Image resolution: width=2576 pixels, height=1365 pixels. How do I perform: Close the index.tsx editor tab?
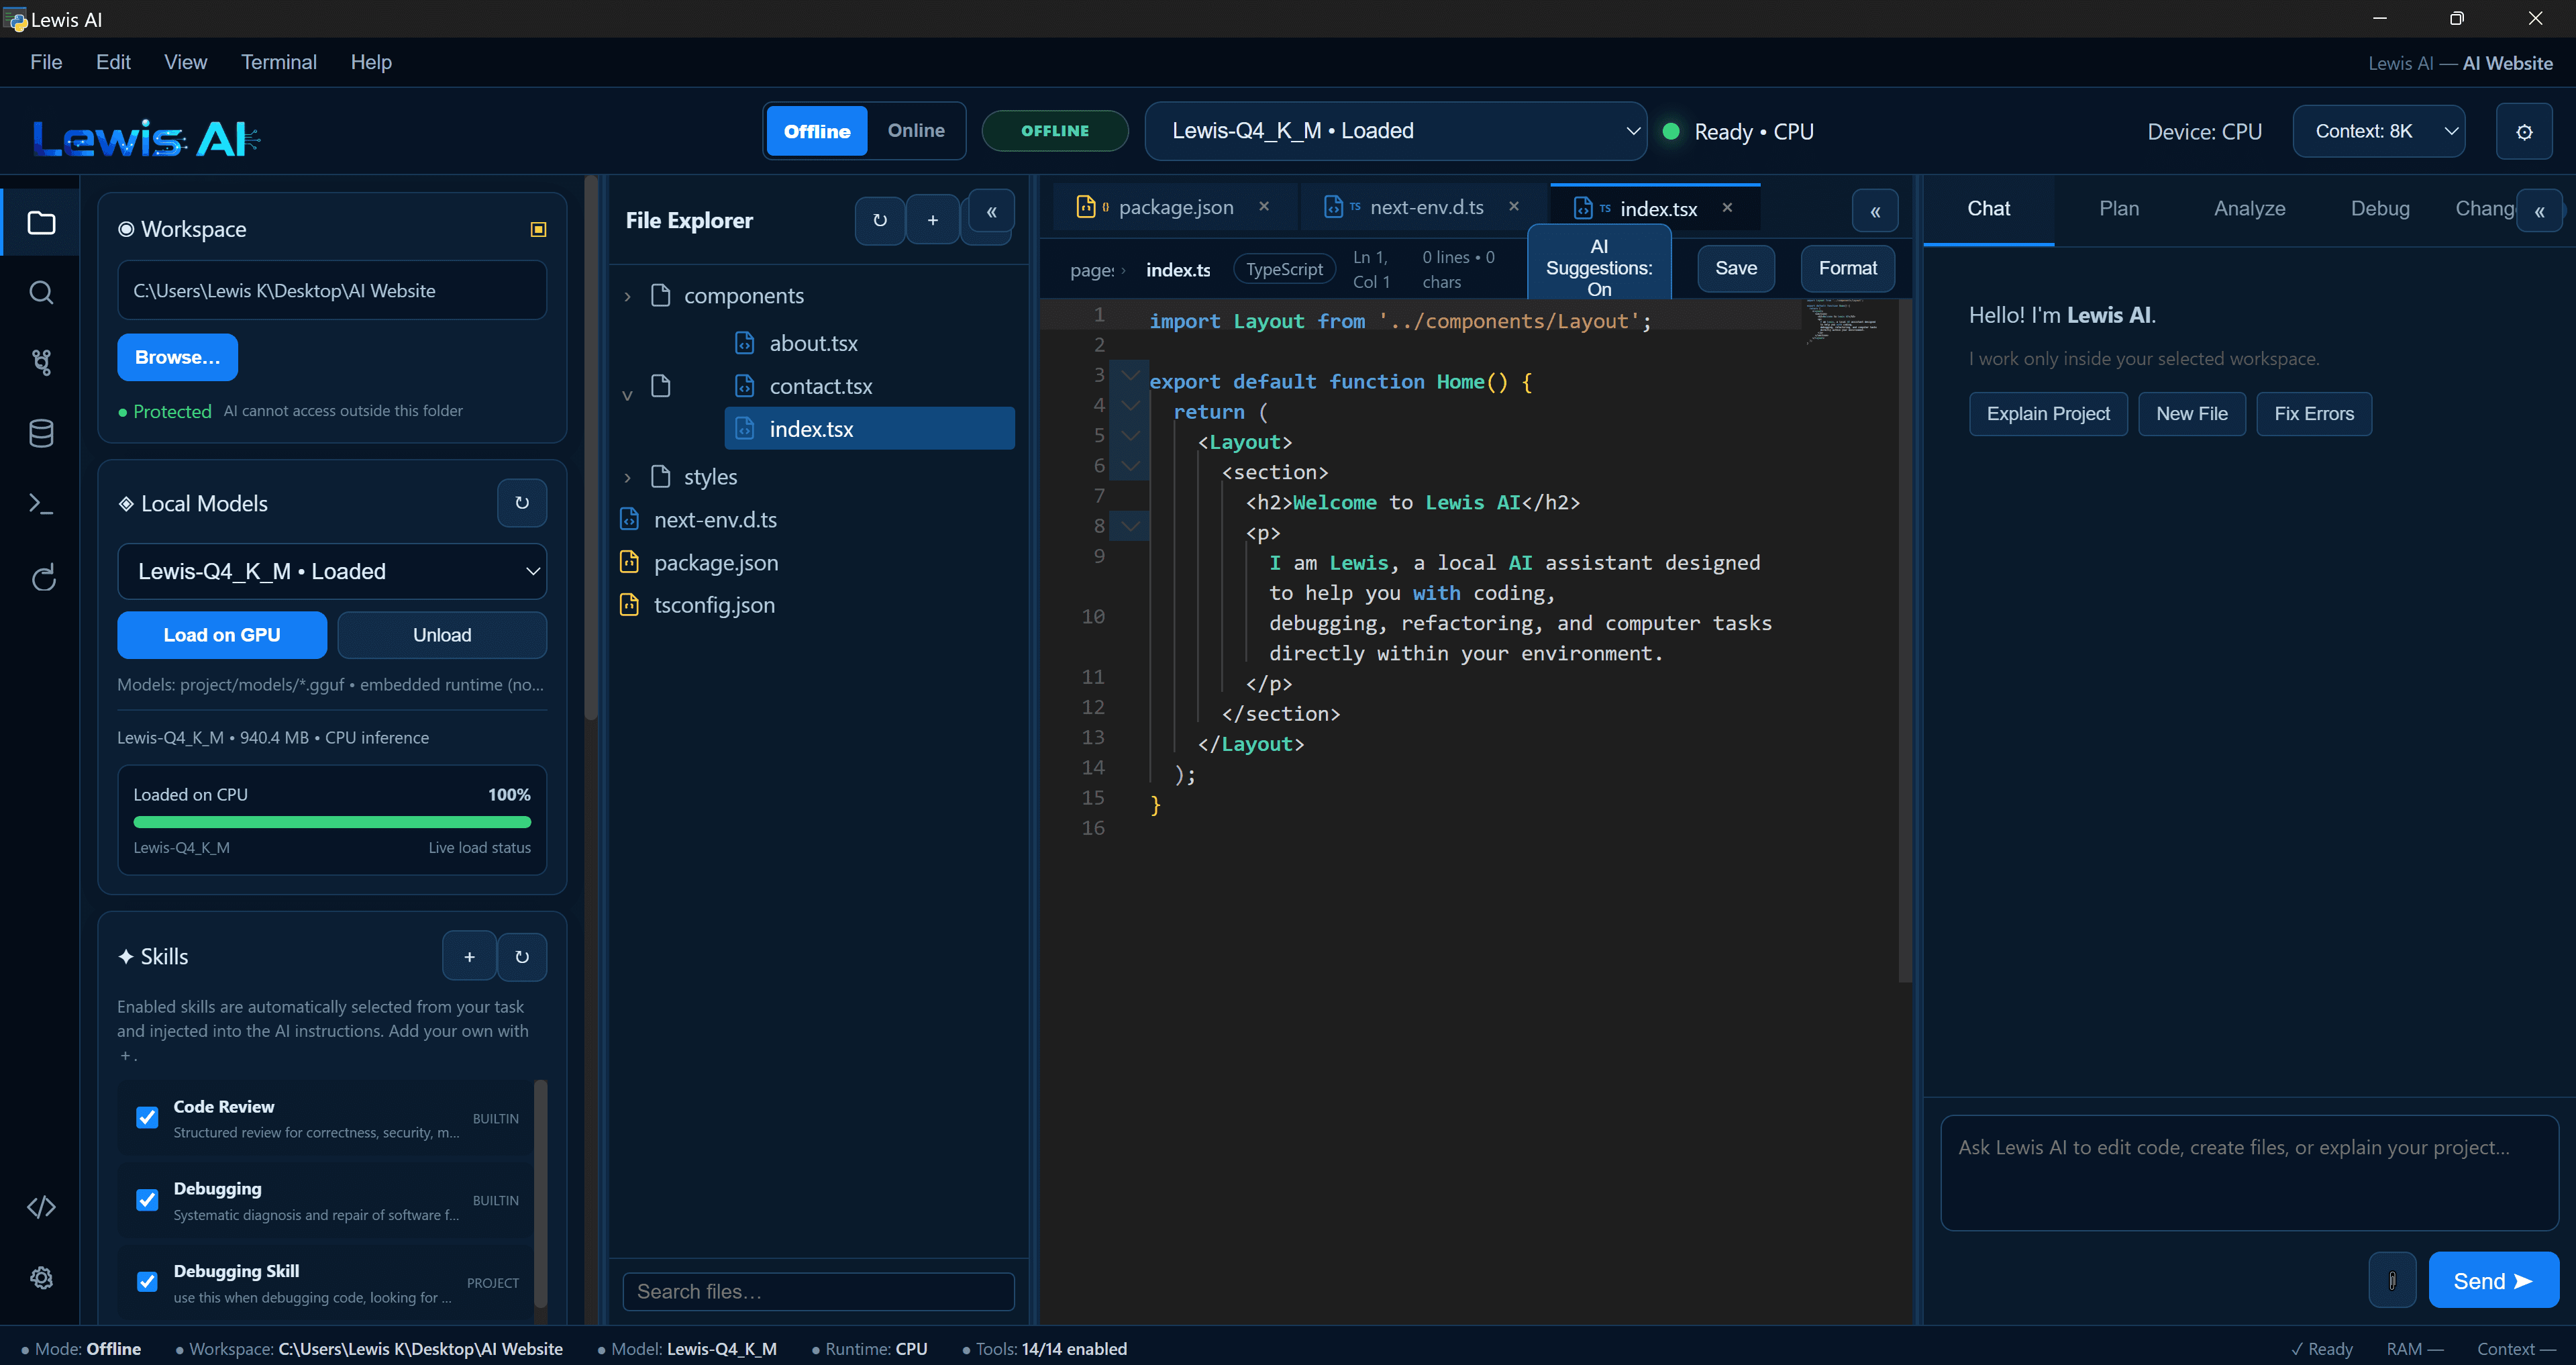pos(1727,207)
